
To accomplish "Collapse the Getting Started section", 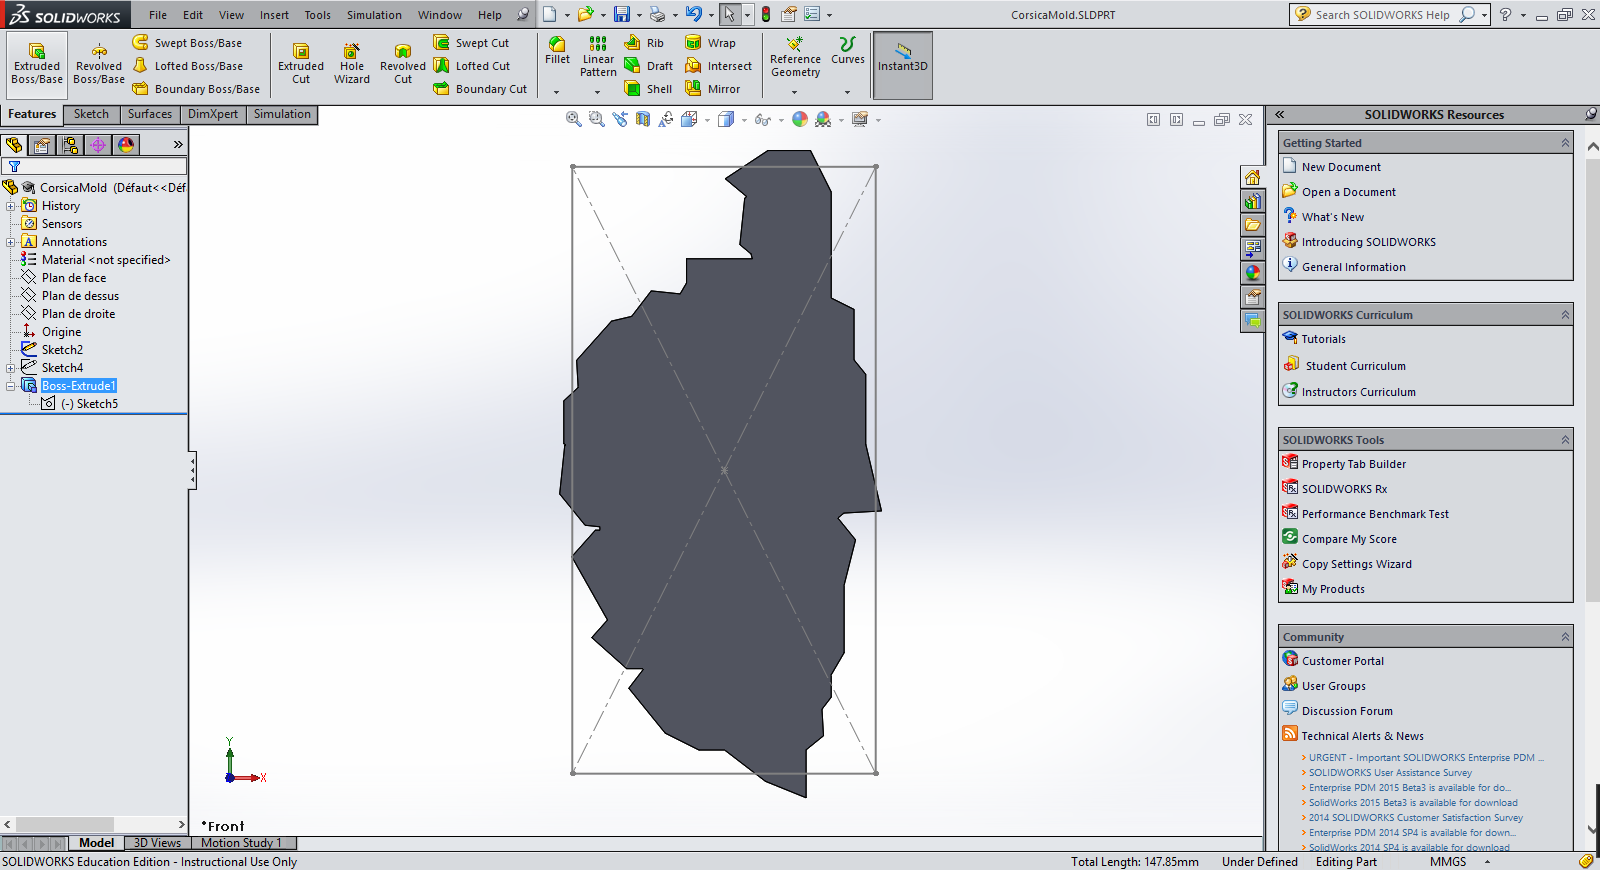I will pyautogui.click(x=1565, y=143).
